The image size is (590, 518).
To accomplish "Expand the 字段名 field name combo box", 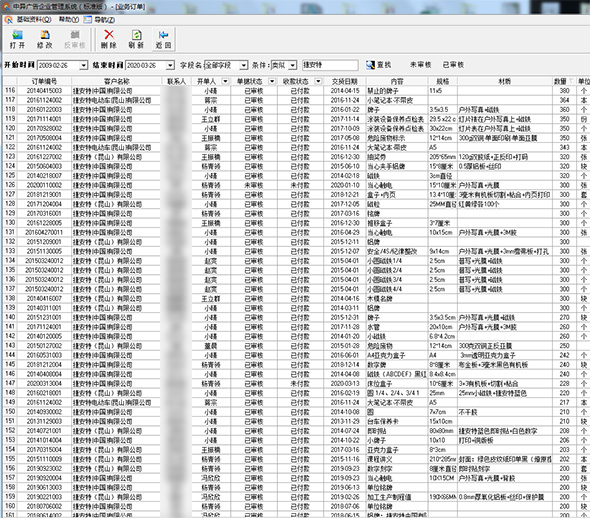I will click(x=244, y=65).
